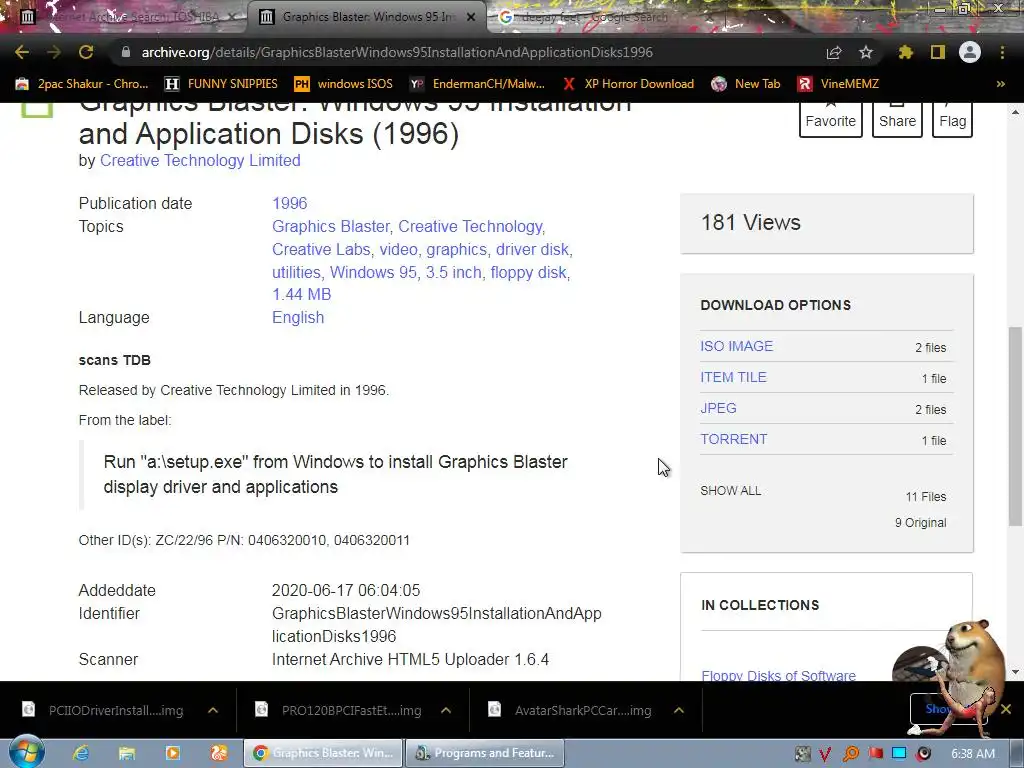This screenshot has width=1024, height=768.
Task: Open the driver disk topic link
Action: pos(533,249)
